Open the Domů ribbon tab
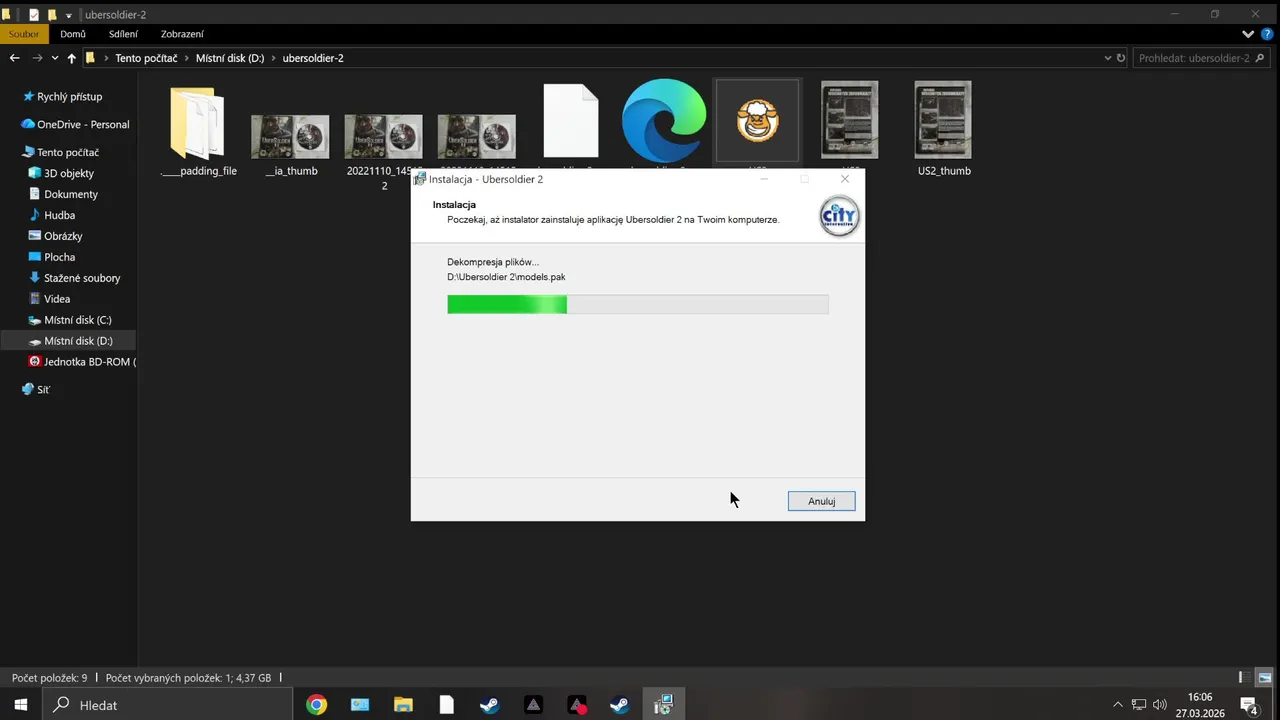The image size is (1280, 720). tap(73, 34)
